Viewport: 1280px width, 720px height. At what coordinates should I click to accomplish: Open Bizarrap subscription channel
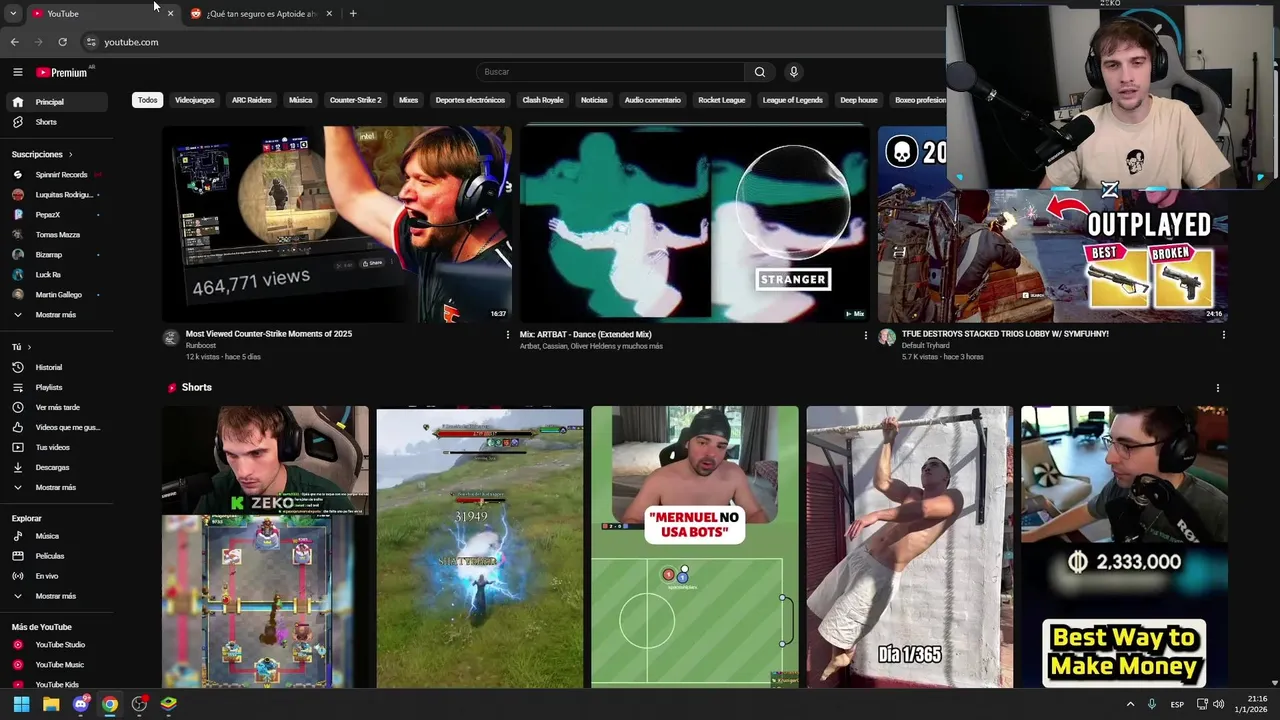48,255
